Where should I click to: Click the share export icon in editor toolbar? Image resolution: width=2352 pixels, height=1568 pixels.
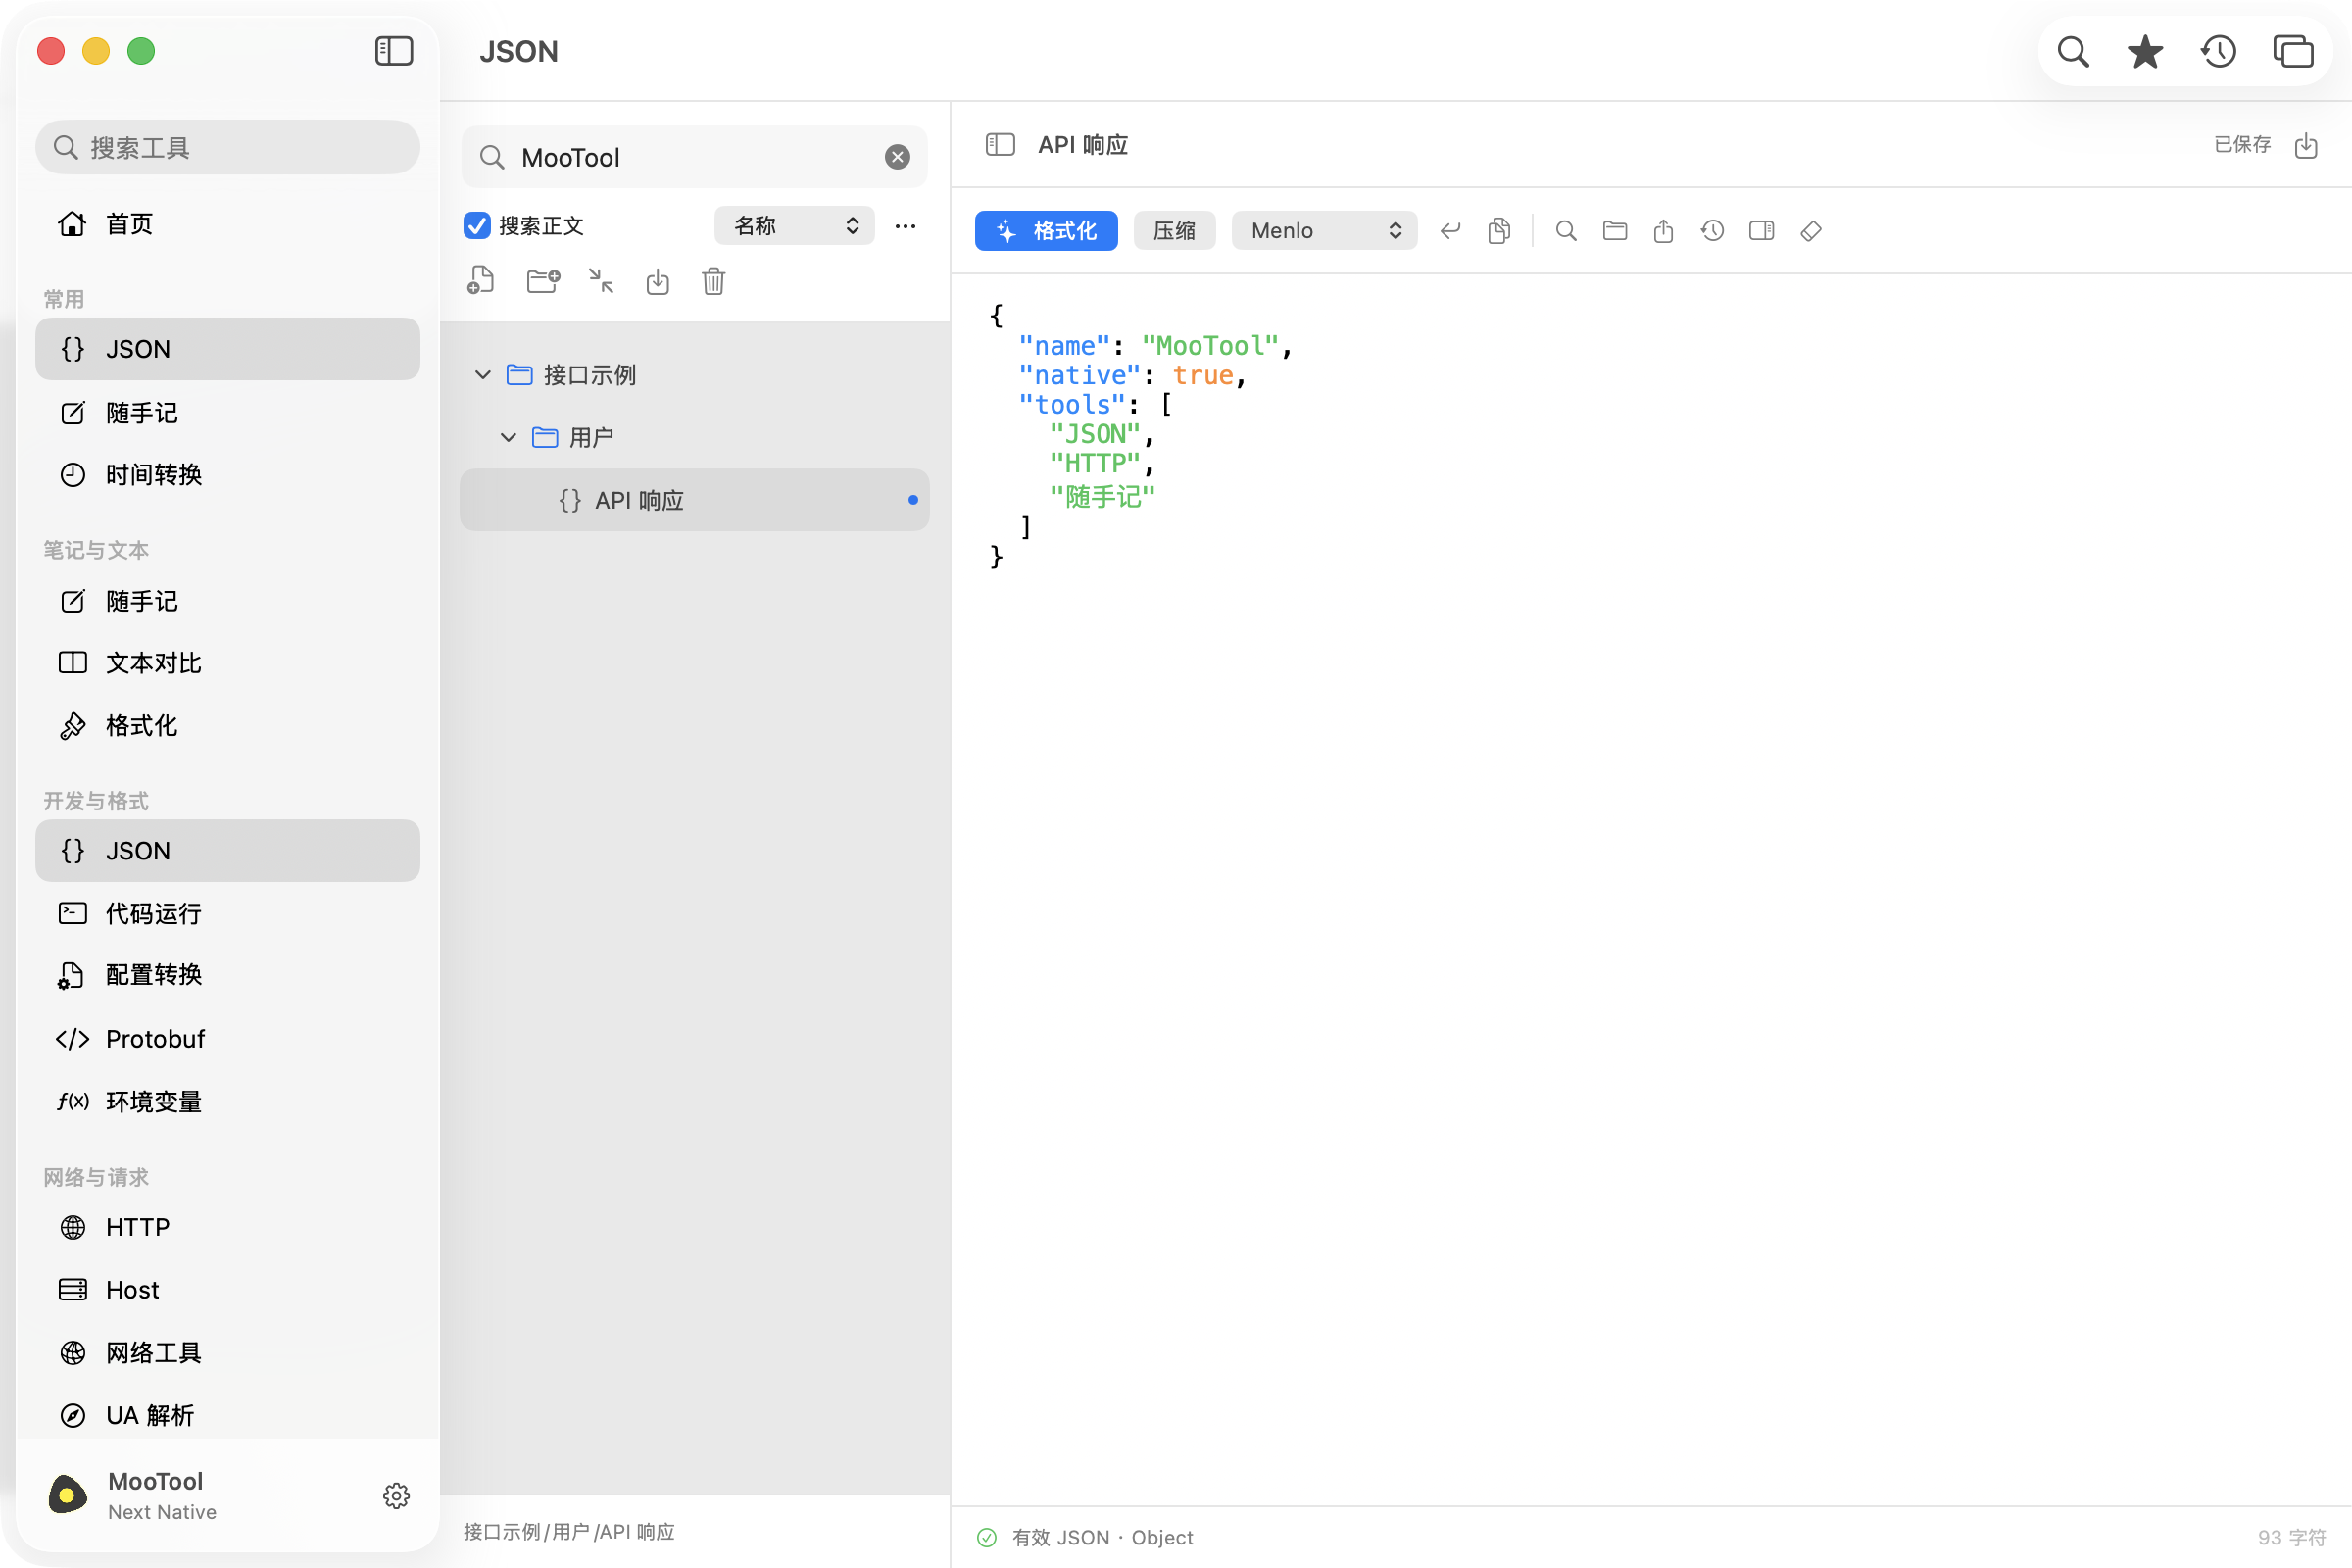click(1663, 231)
